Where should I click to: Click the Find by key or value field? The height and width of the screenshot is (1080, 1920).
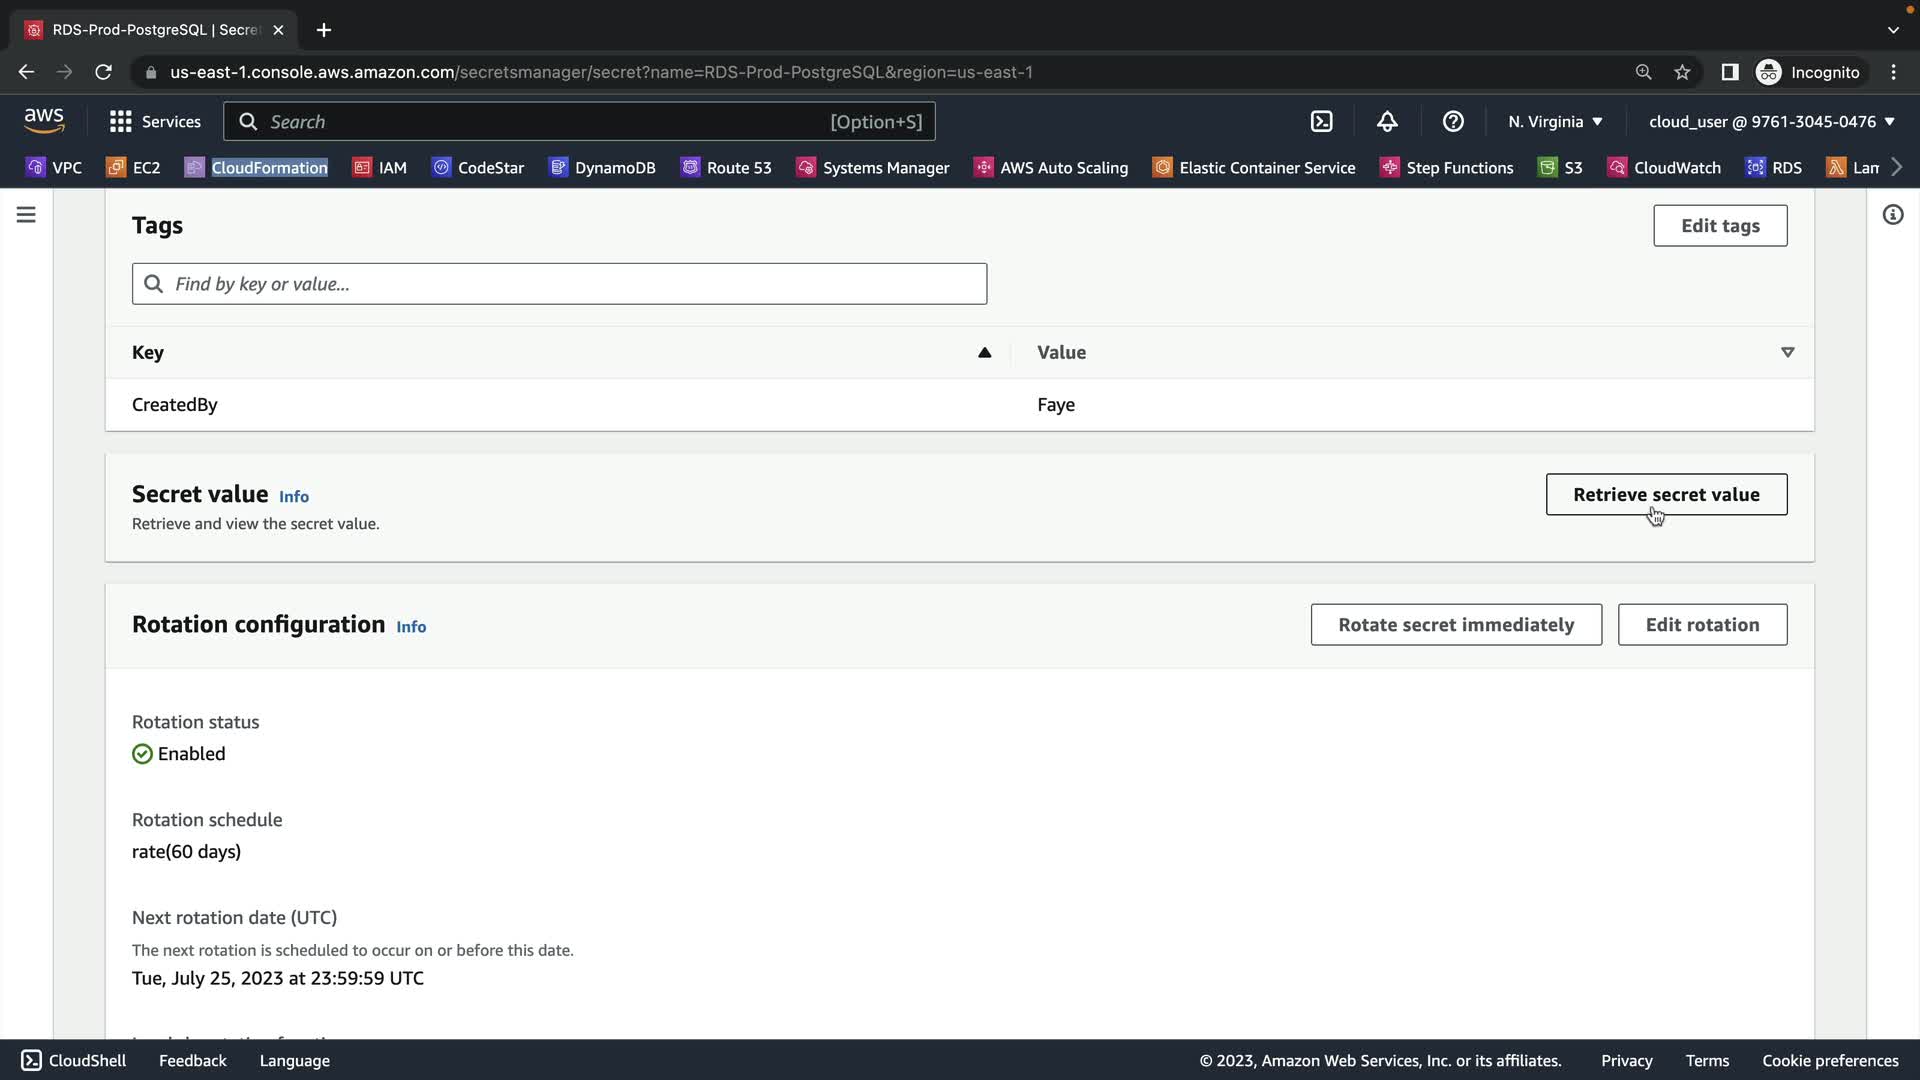point(560,284)
